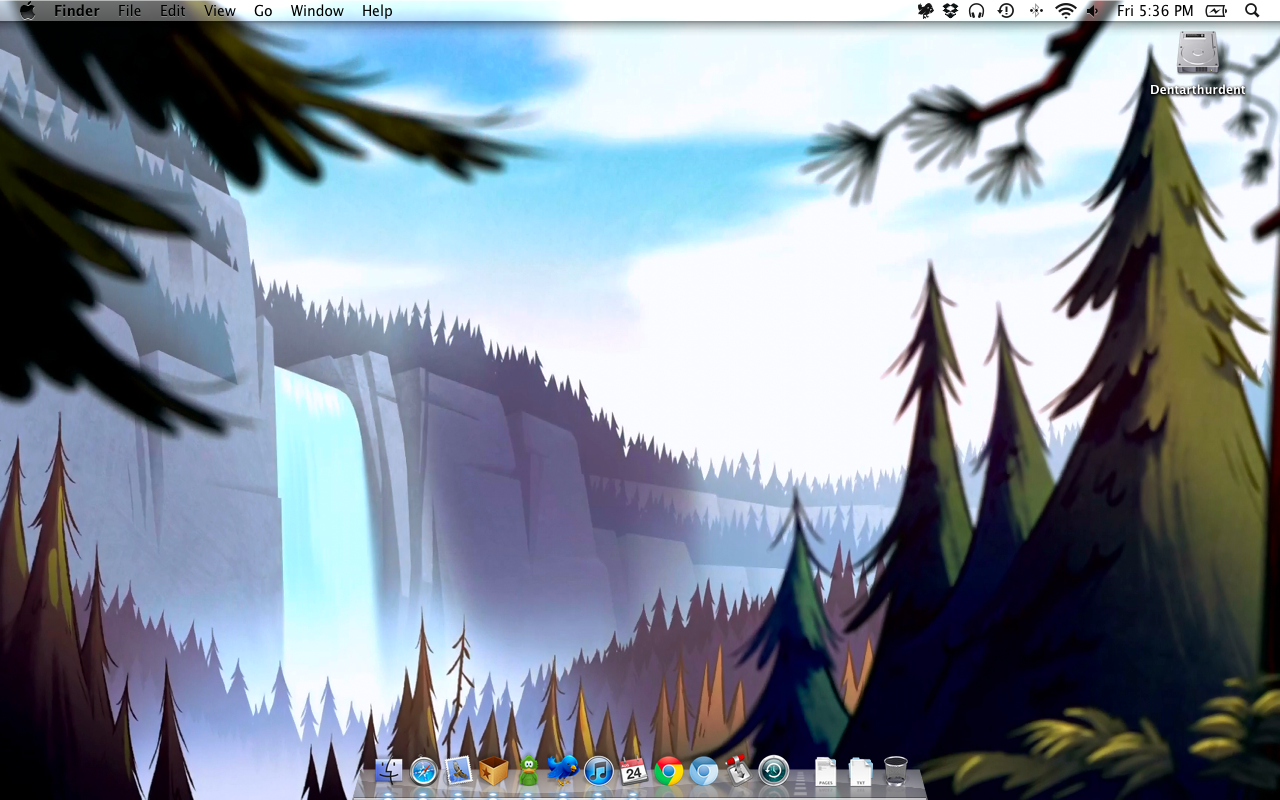Launch iTunes from the dock
The width and height of the screenshot is (1280, 800).
coord(598,771)
